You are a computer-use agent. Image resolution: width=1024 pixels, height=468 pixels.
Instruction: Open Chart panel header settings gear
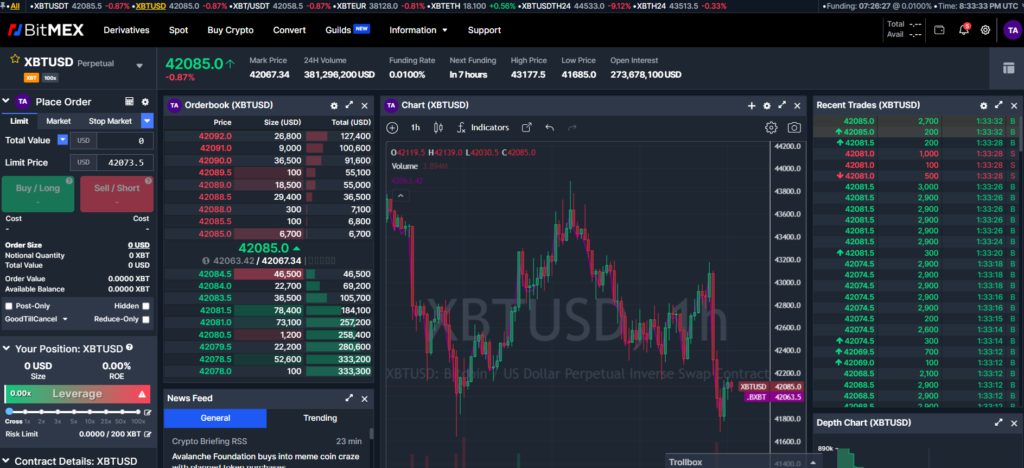pos(767,105)
